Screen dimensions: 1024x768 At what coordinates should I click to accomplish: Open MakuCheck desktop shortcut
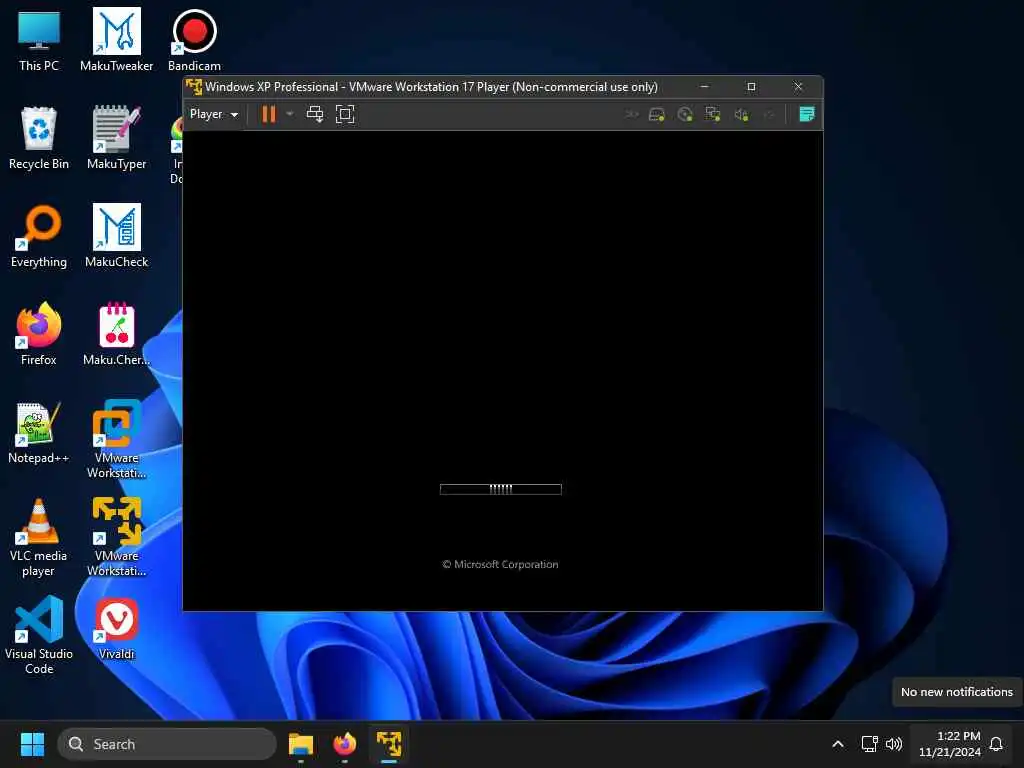pos(116,236)
